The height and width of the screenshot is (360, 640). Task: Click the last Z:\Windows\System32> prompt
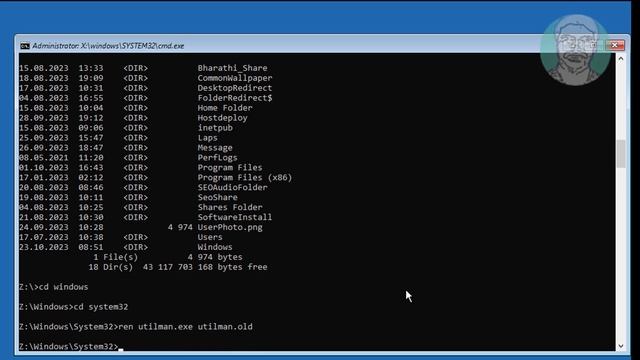pyautogui.click(x=69, y=347)
